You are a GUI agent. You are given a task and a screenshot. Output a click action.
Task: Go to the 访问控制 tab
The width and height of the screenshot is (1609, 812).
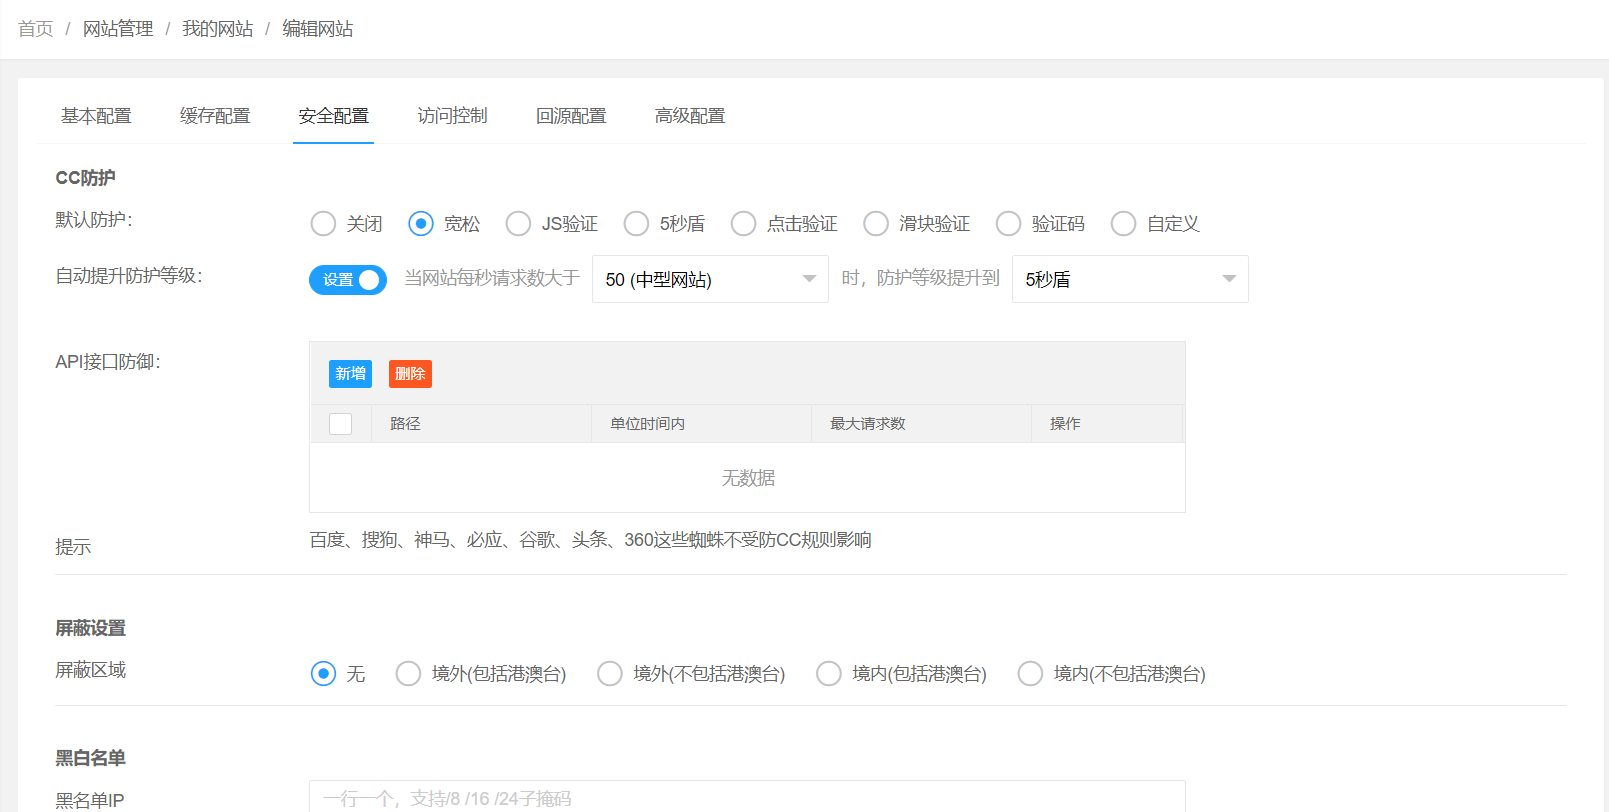(x=452, y=116)
